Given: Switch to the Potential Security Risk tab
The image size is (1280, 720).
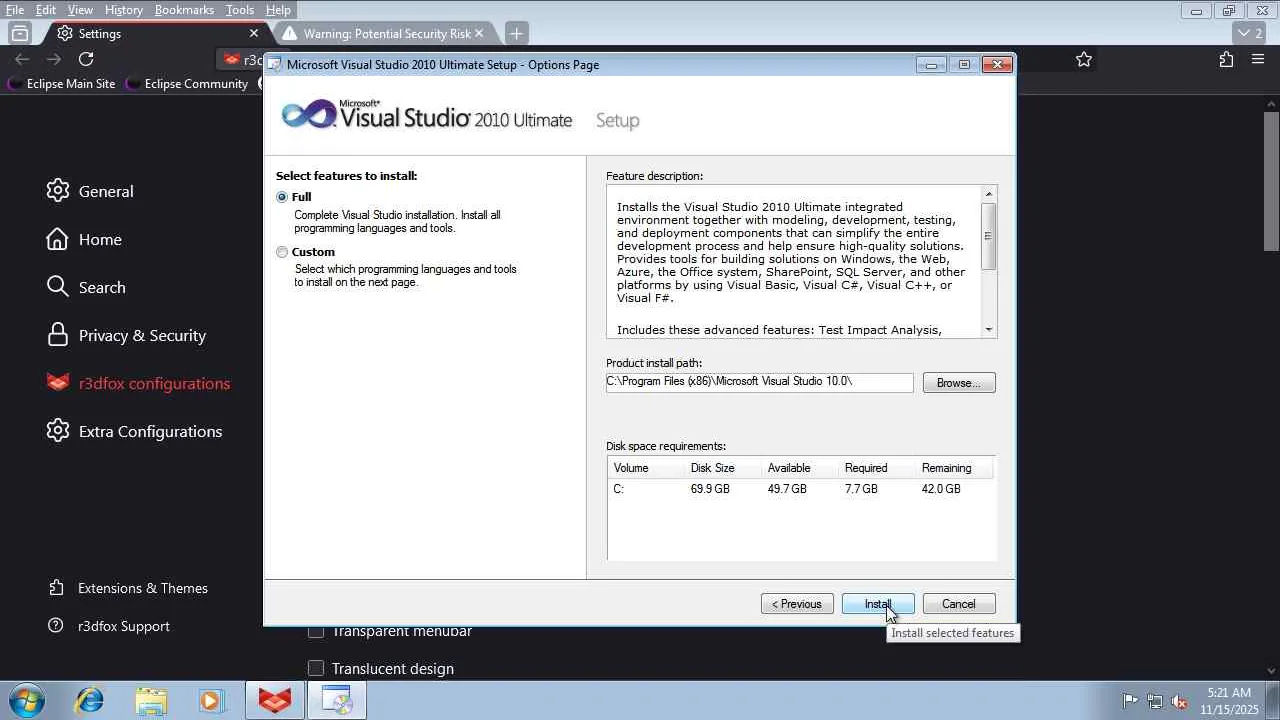Looking at the screenshot, I should (386, 33).
